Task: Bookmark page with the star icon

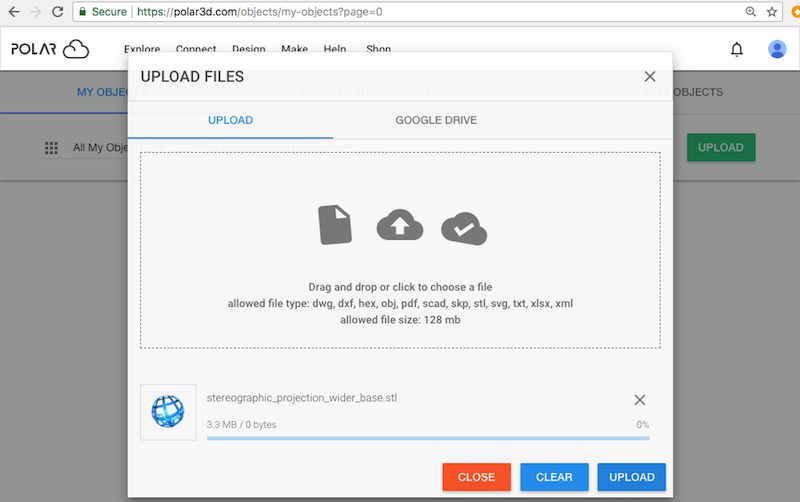Action: (x=771, y=12)
